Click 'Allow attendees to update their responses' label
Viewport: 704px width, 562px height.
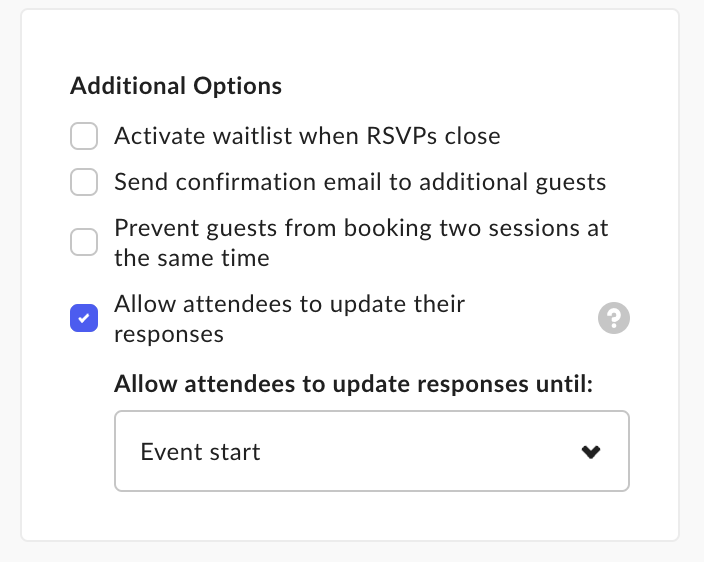tap(290, 319)
